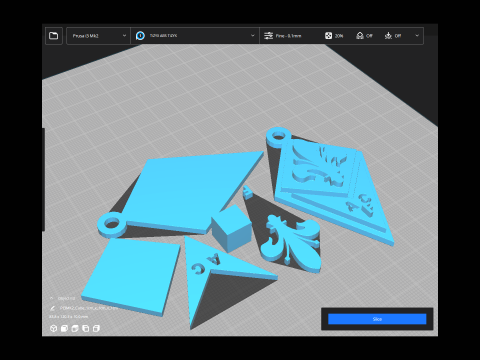Screen dimensions: 480x360
Task: Click the pencil icon to rename job
Action: point(52,308)
